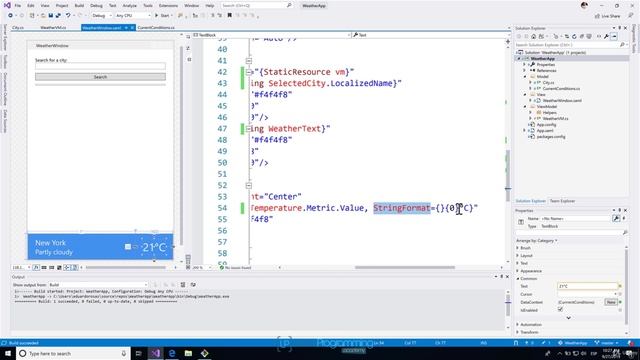640x360 pixels.
Task: Click the Solution Explorer Preview Selected Items icon
Action: (614, 36)
